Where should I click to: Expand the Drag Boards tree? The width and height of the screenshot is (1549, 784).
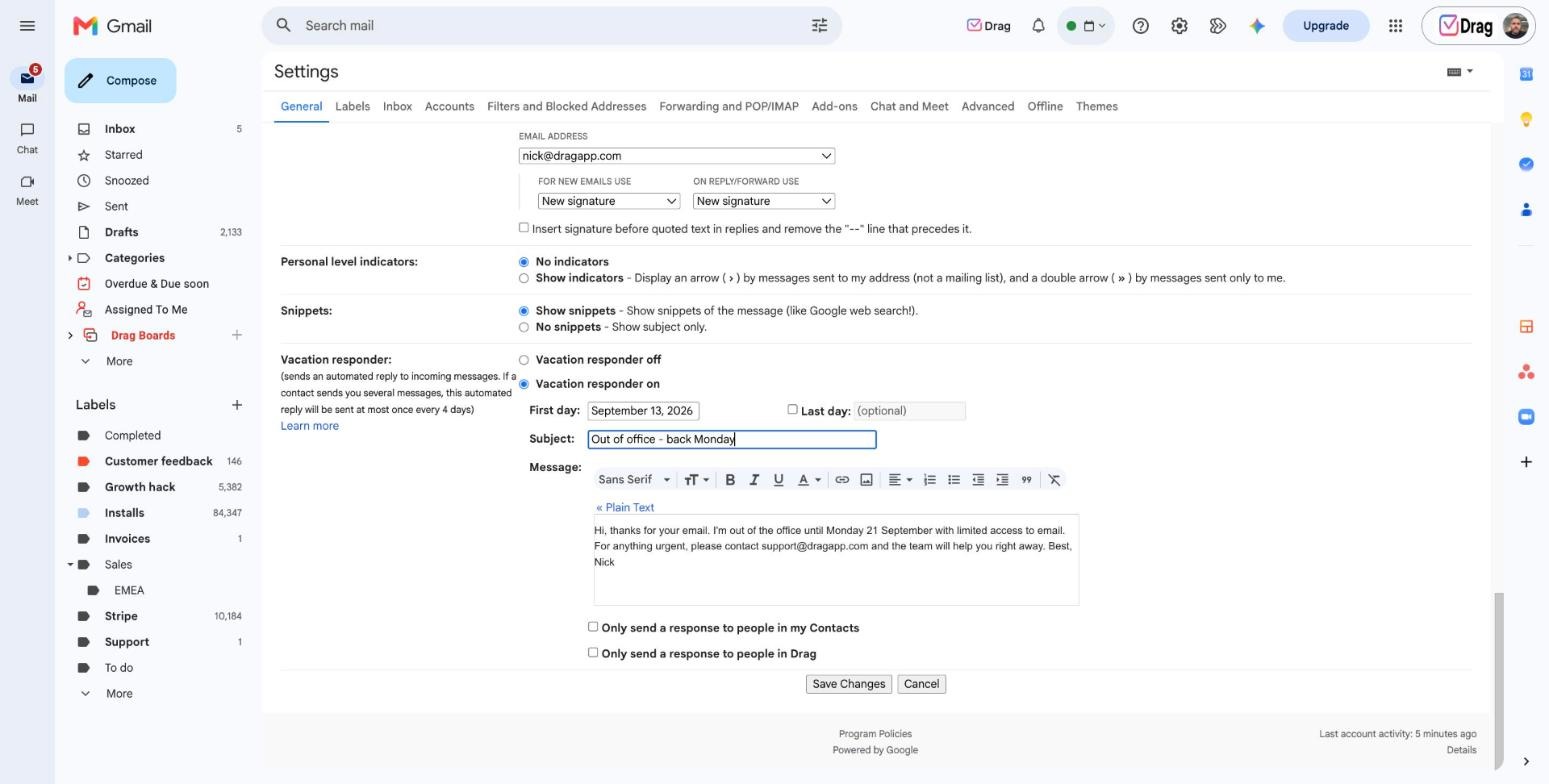70,336
